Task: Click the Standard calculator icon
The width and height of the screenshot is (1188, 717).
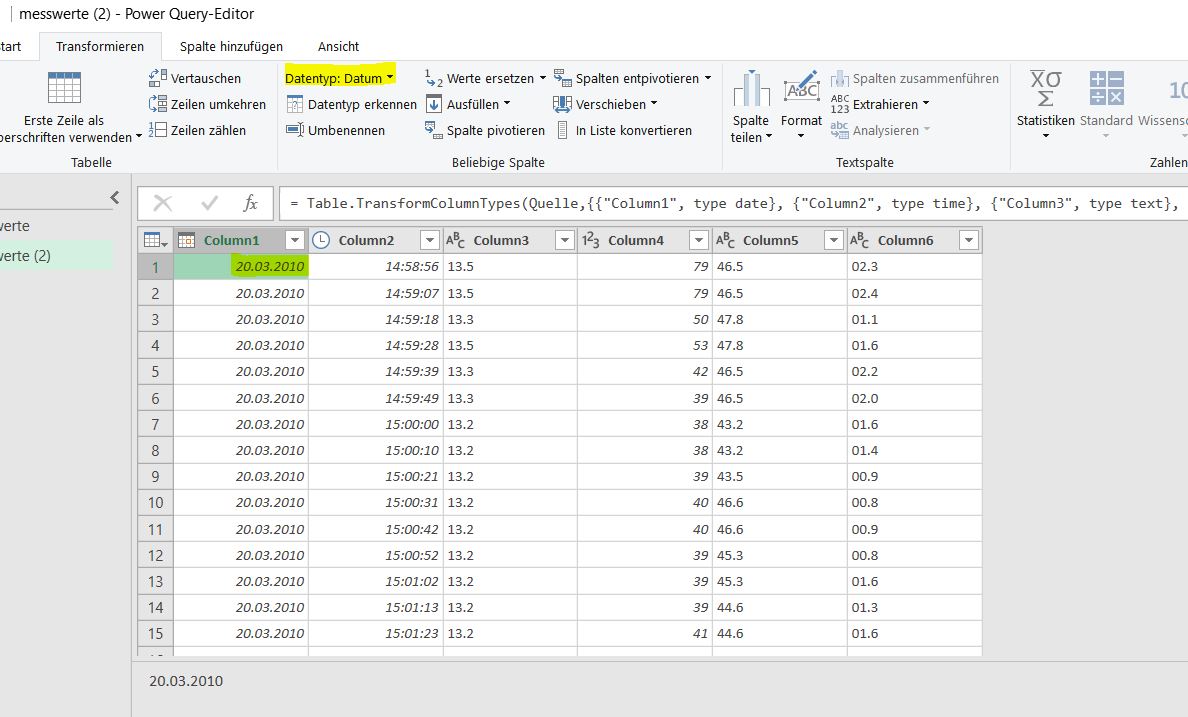Action: pos(1106,88)
